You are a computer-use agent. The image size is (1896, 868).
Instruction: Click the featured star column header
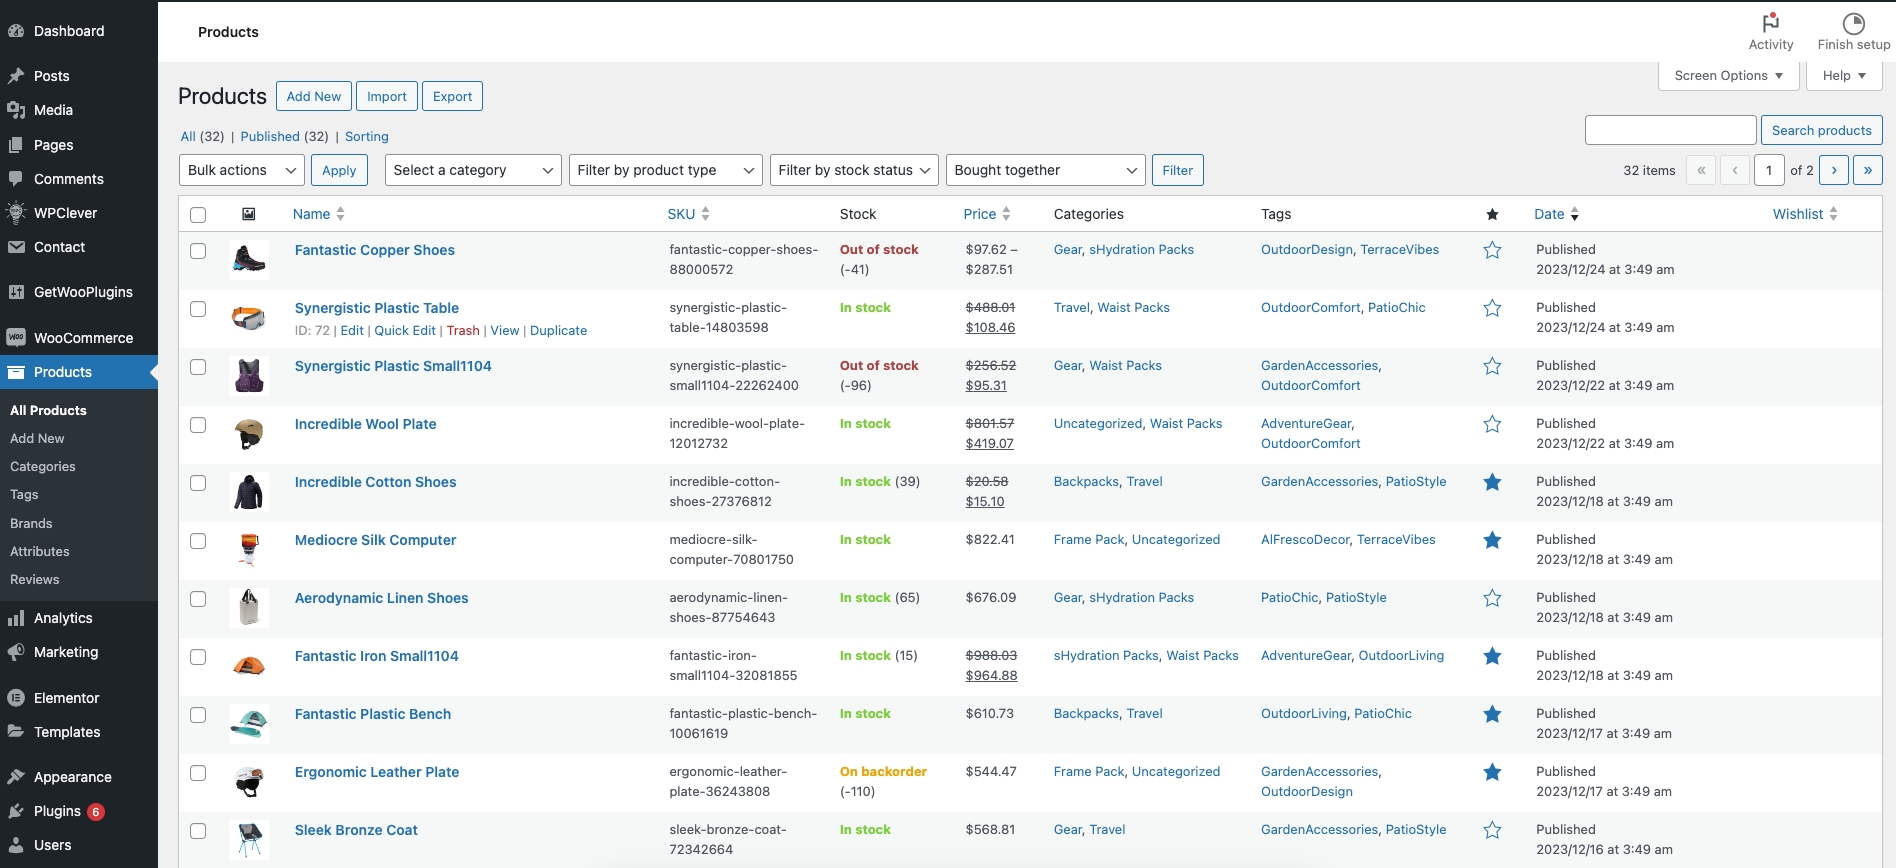point(1492,214)
